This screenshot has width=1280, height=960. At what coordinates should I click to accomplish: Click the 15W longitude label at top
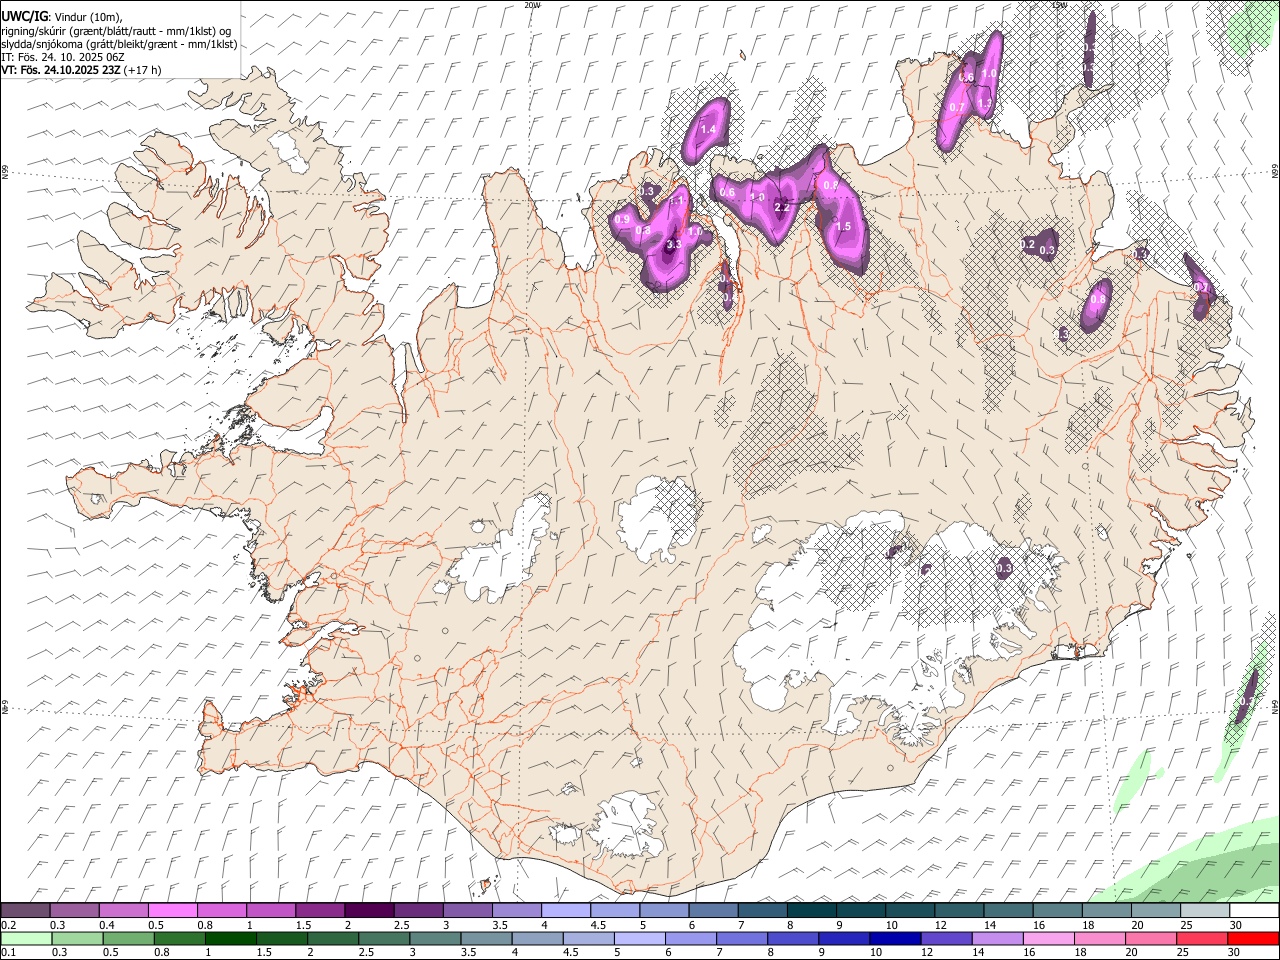(x=1059, y=5)
